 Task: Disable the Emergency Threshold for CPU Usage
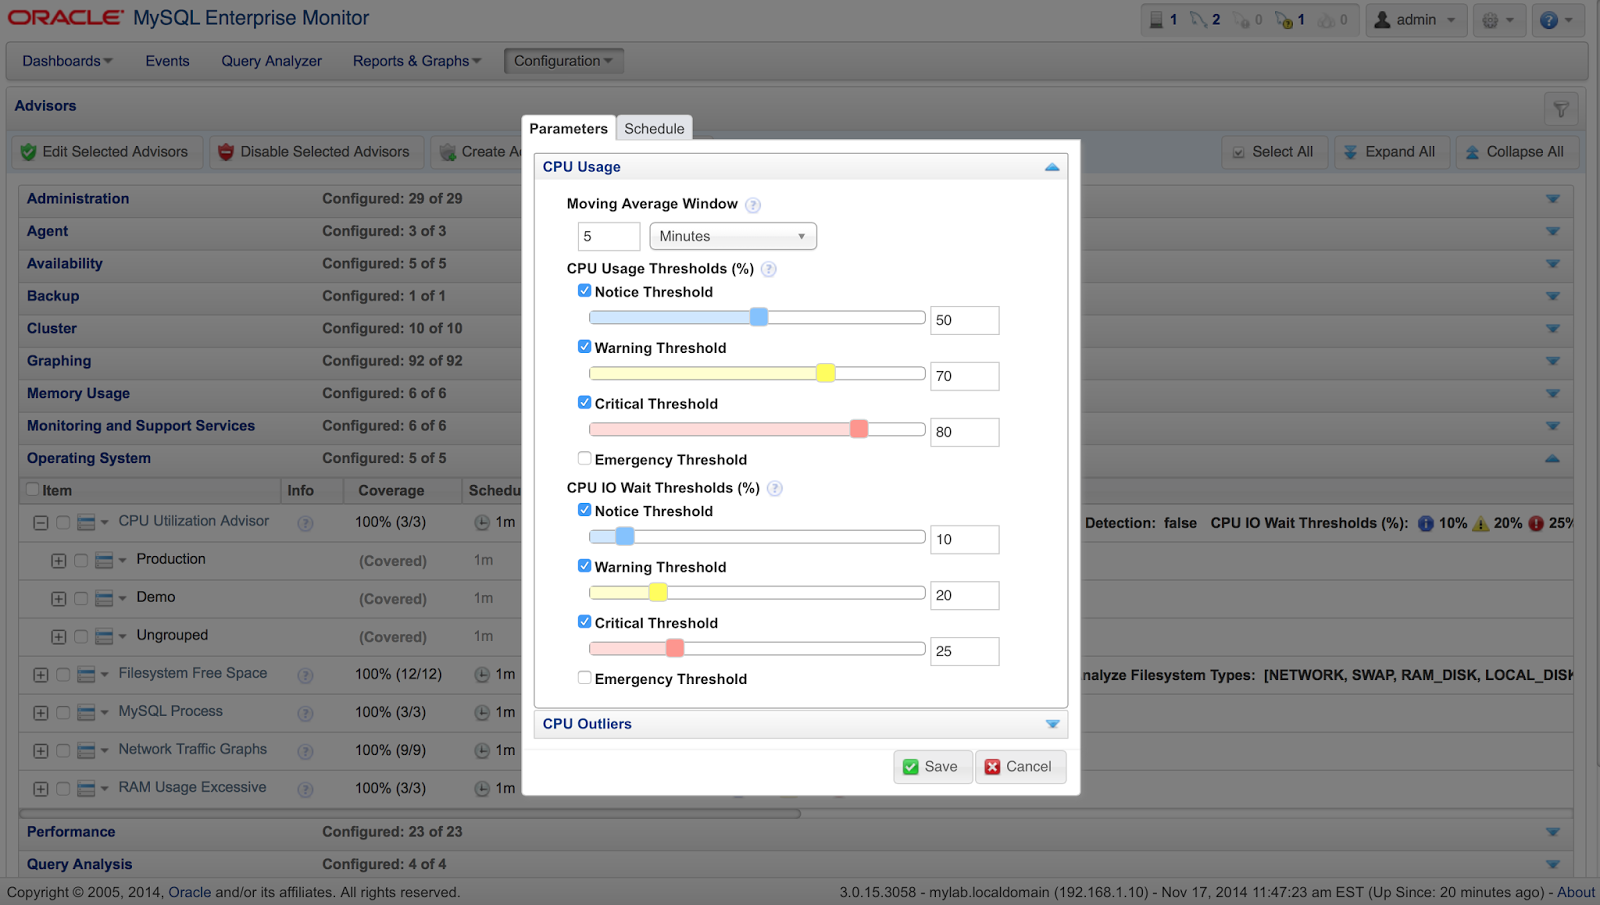[584, 458]
